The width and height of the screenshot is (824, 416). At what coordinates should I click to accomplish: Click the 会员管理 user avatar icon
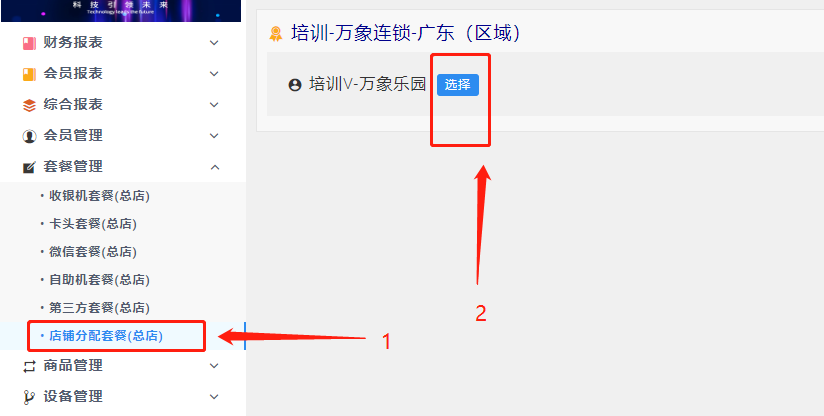[29, 136]
